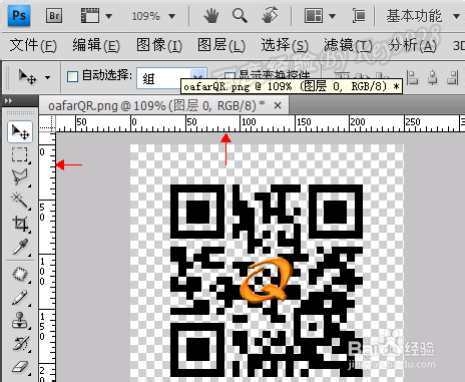Expand the tool preset dropdown arrow in options bar
The width and height of the screenshot is (465, 382).
pos(47,77)
